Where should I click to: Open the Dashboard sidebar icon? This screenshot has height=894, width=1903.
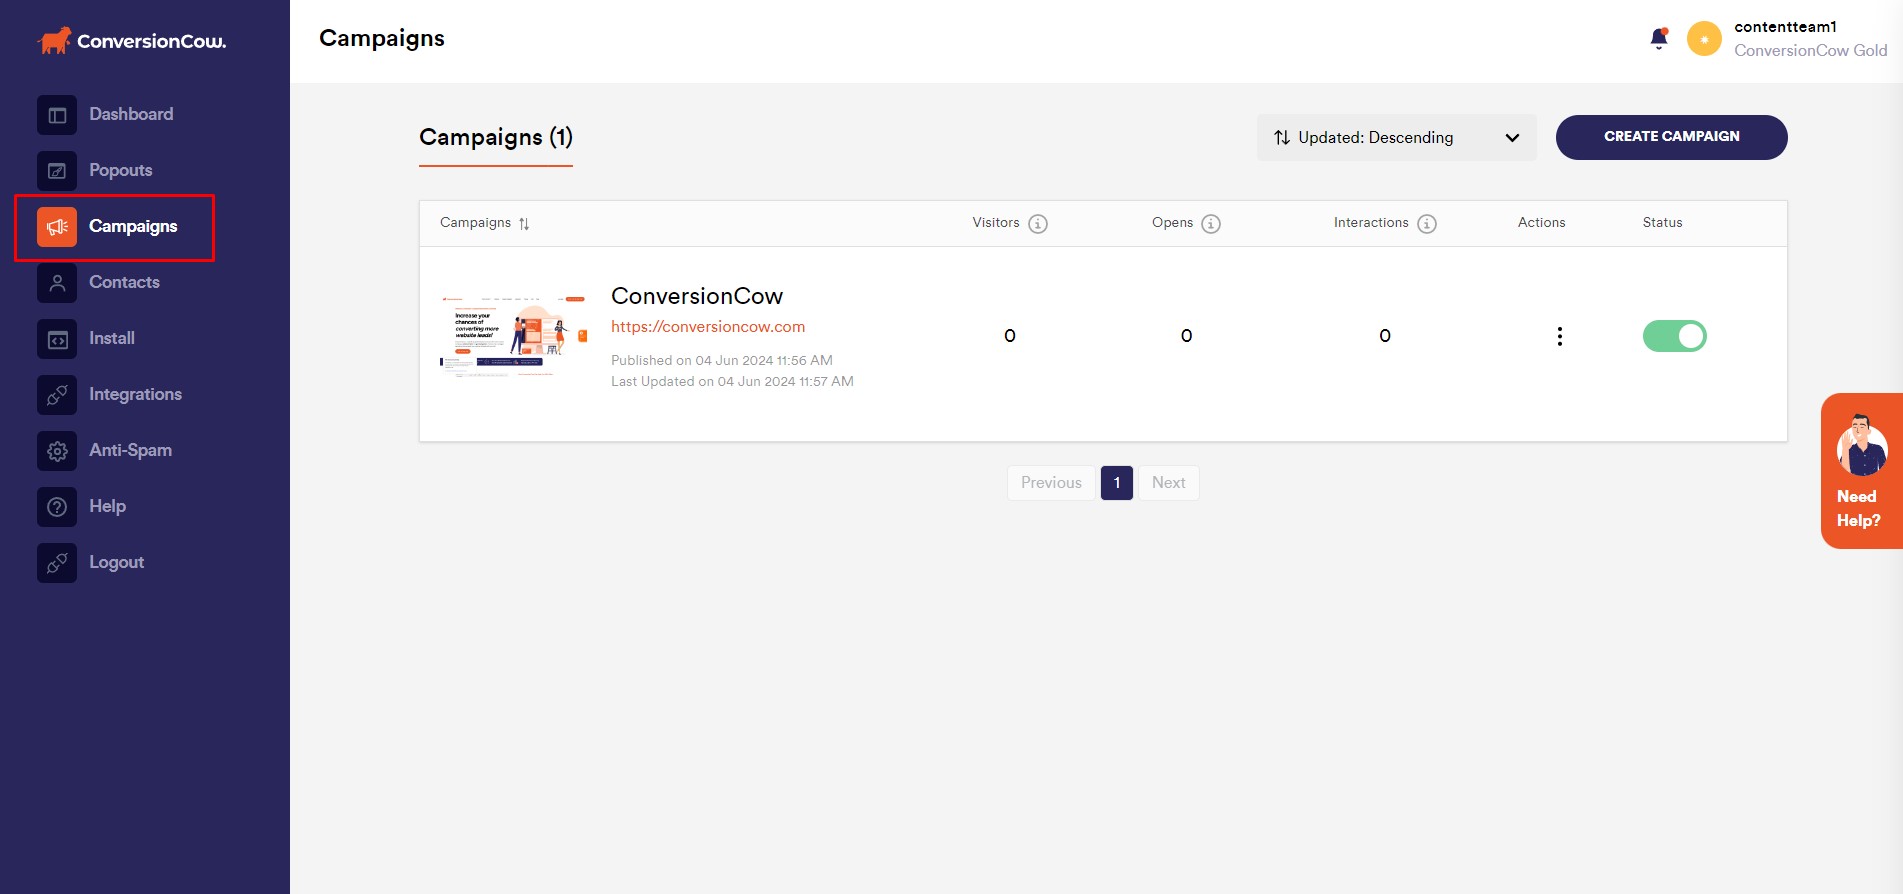57,115
